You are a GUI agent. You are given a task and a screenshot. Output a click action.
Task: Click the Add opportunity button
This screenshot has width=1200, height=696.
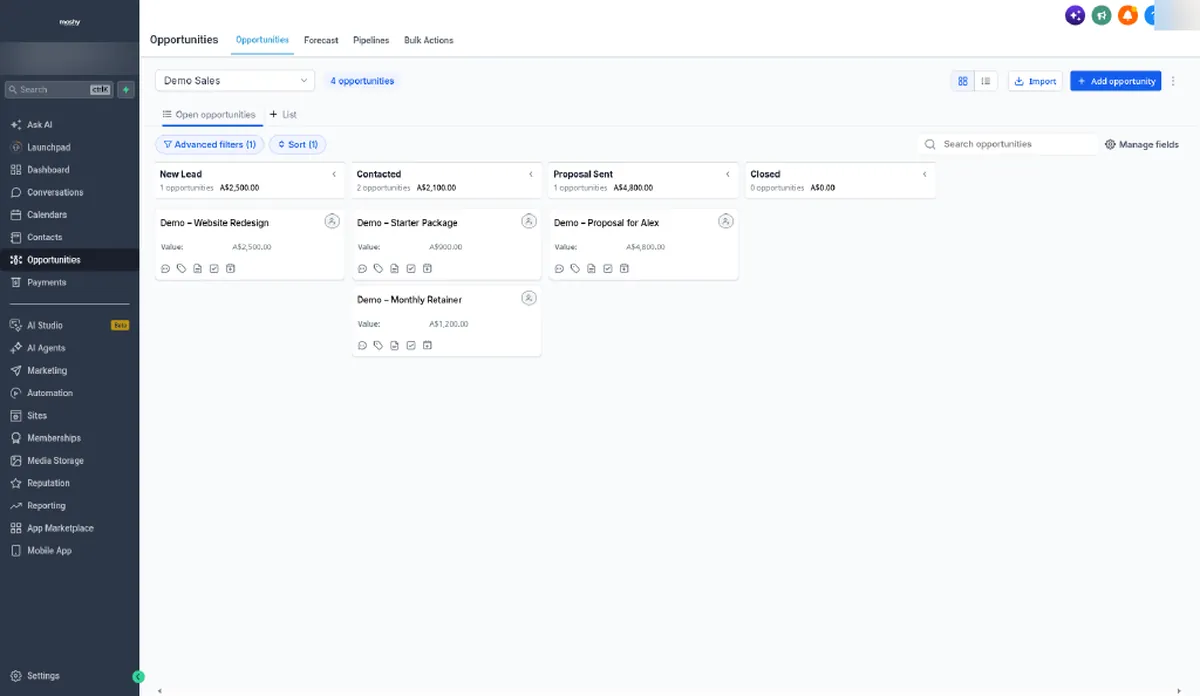click(x=1116, y=81)
